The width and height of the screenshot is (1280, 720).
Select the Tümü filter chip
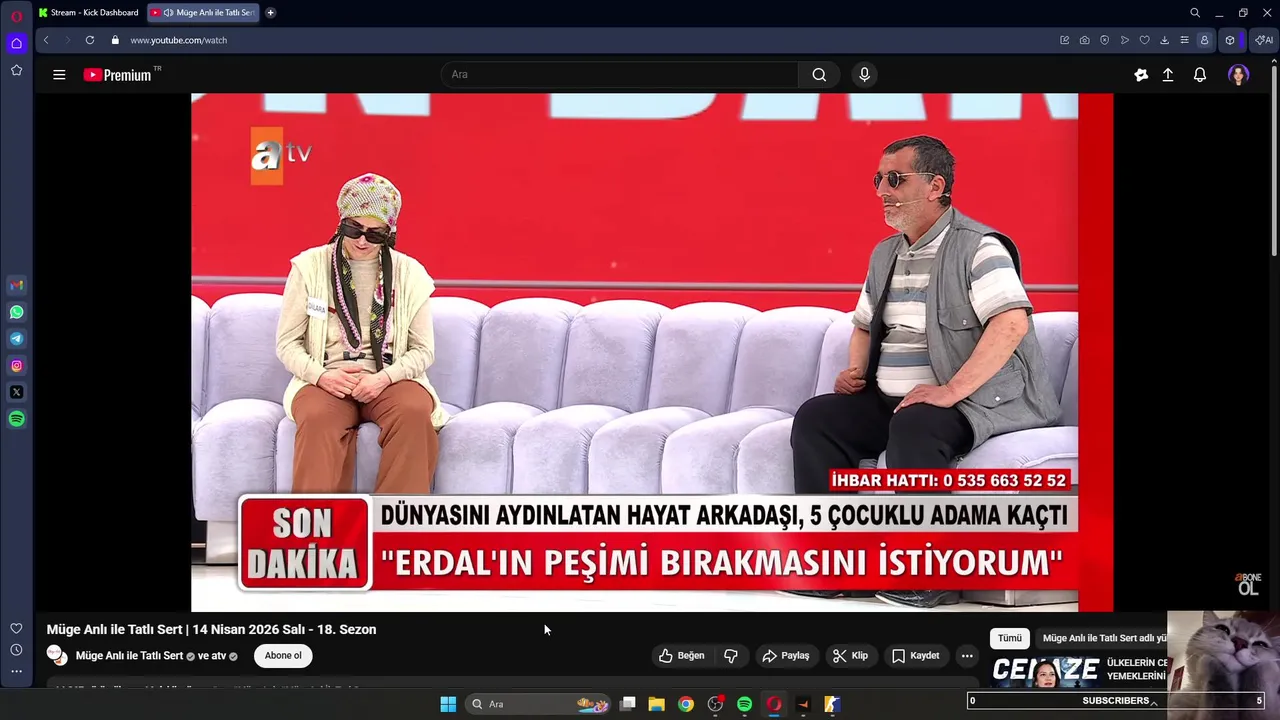click(x=1010, y=638)
